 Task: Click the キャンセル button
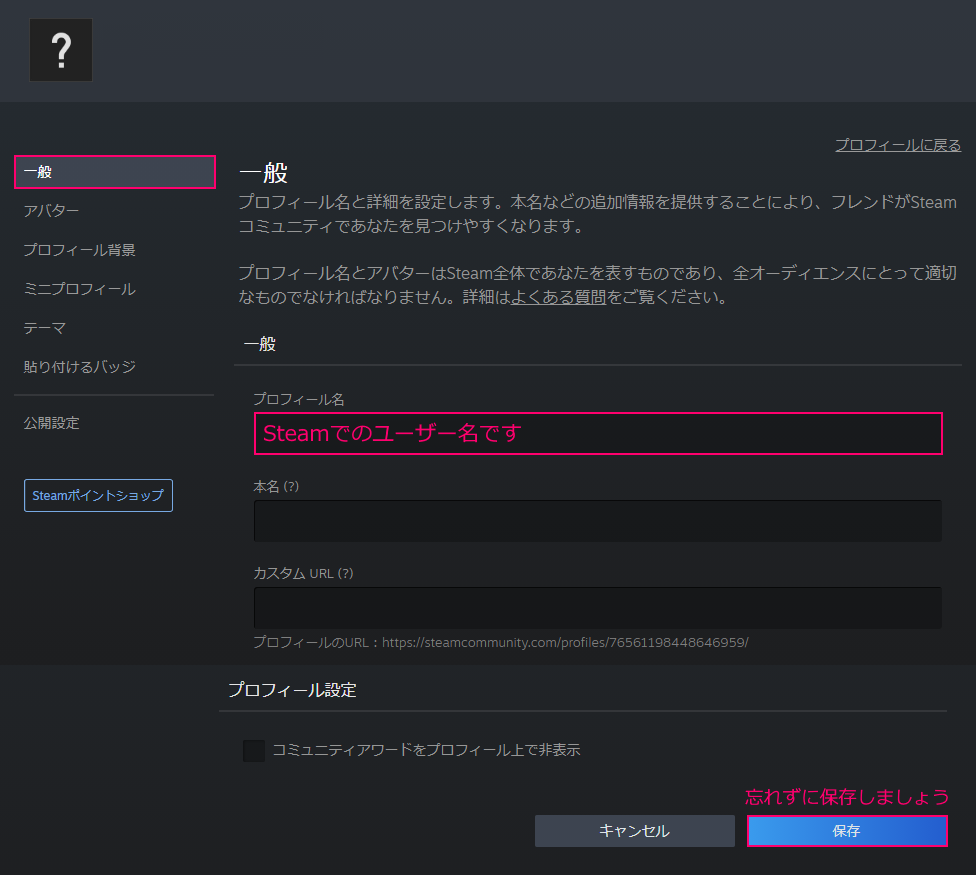pos(635,831)
